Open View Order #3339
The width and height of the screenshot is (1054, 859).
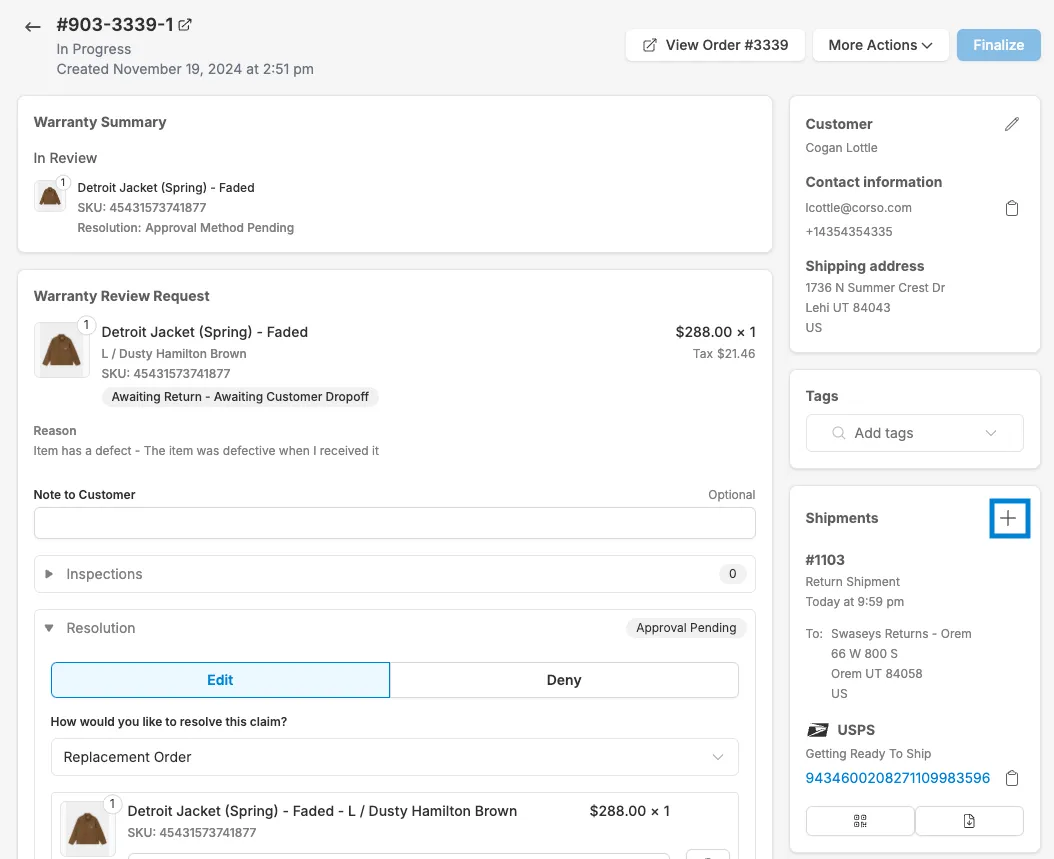714,44
